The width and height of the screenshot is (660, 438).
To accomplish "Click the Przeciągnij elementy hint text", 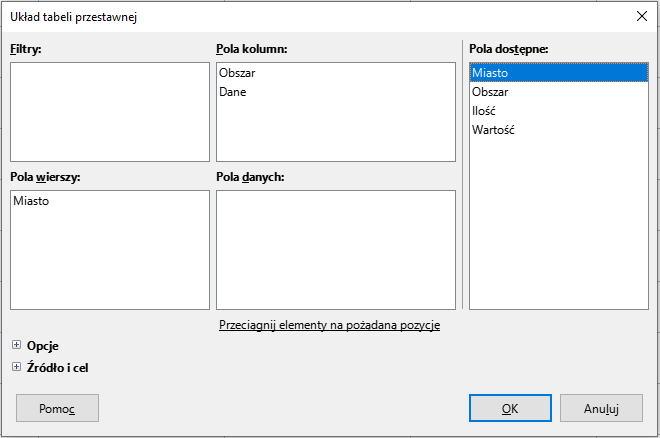I will pyautogui.click(x=329, y=325).
